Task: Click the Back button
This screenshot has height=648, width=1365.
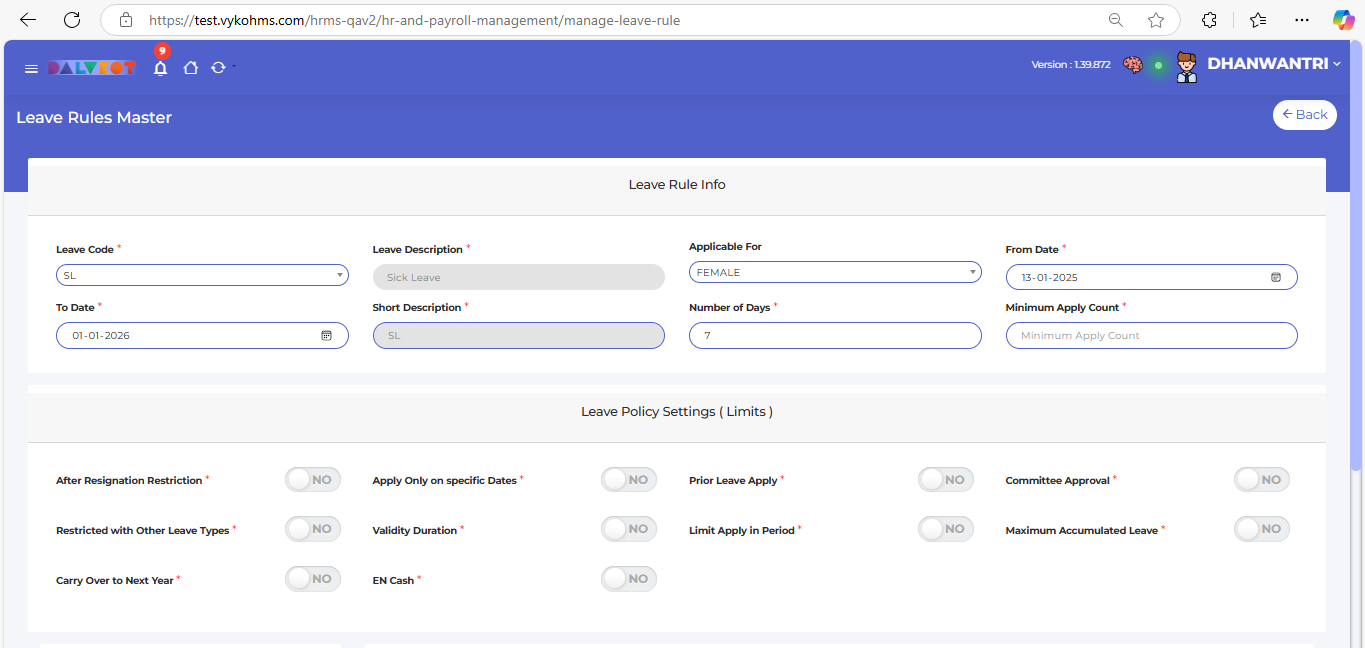Action: coord(1304,115)
